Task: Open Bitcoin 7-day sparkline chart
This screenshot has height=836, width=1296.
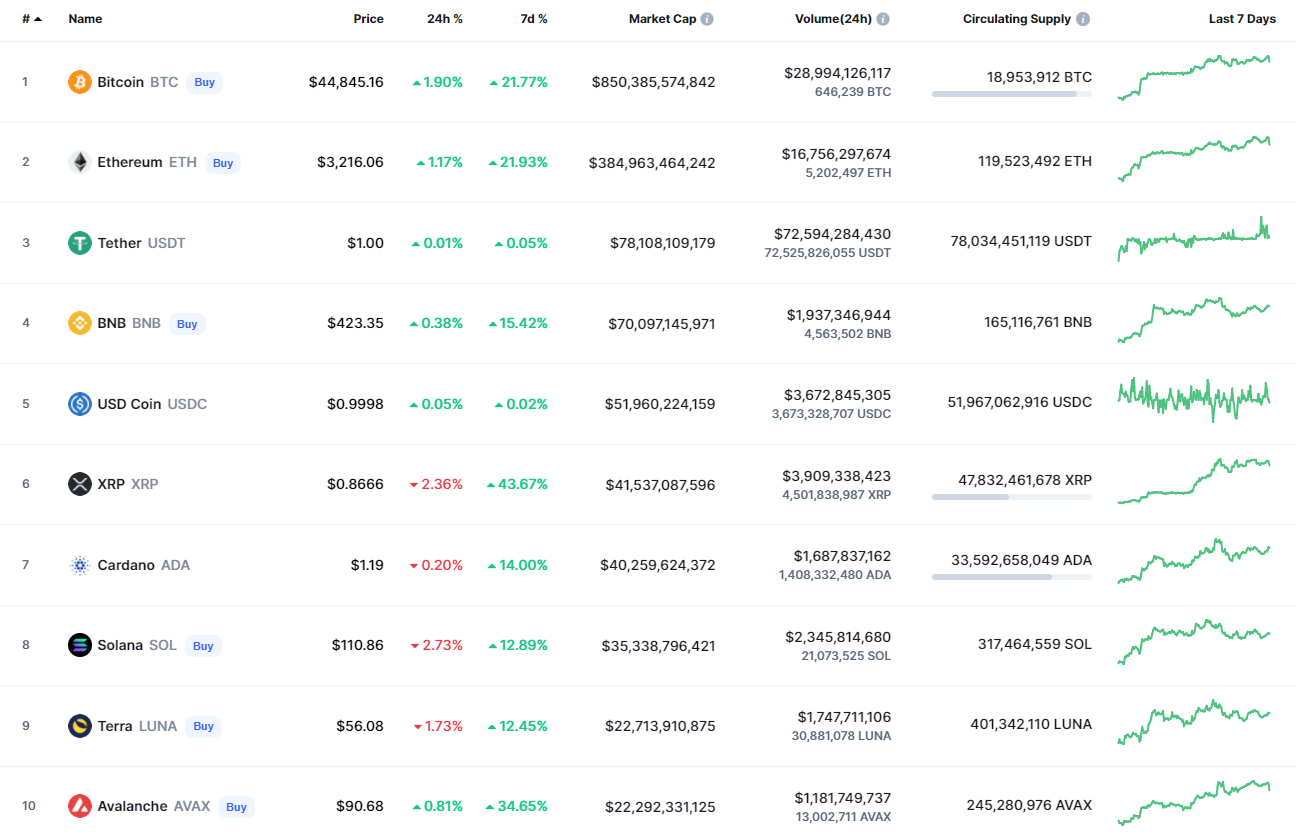Action: tap(1194, 78)
